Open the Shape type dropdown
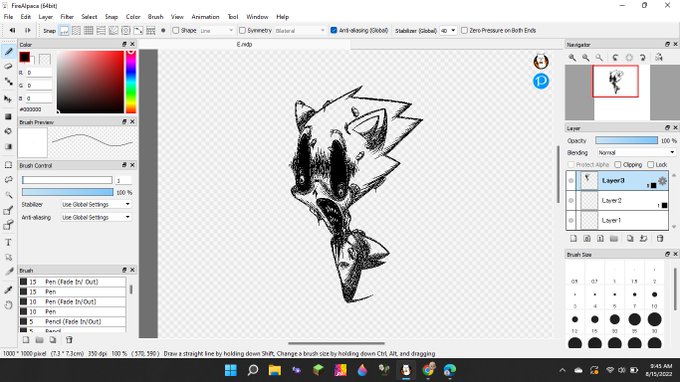 pos(216,30)
